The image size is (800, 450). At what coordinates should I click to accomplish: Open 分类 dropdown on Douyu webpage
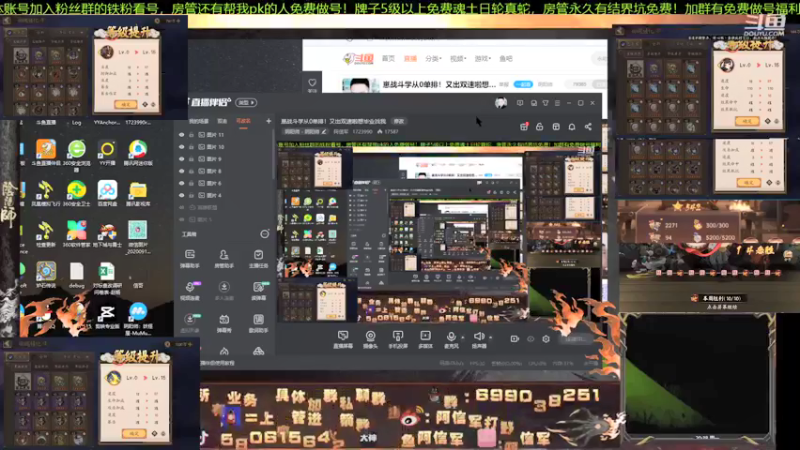click(433, 59)
